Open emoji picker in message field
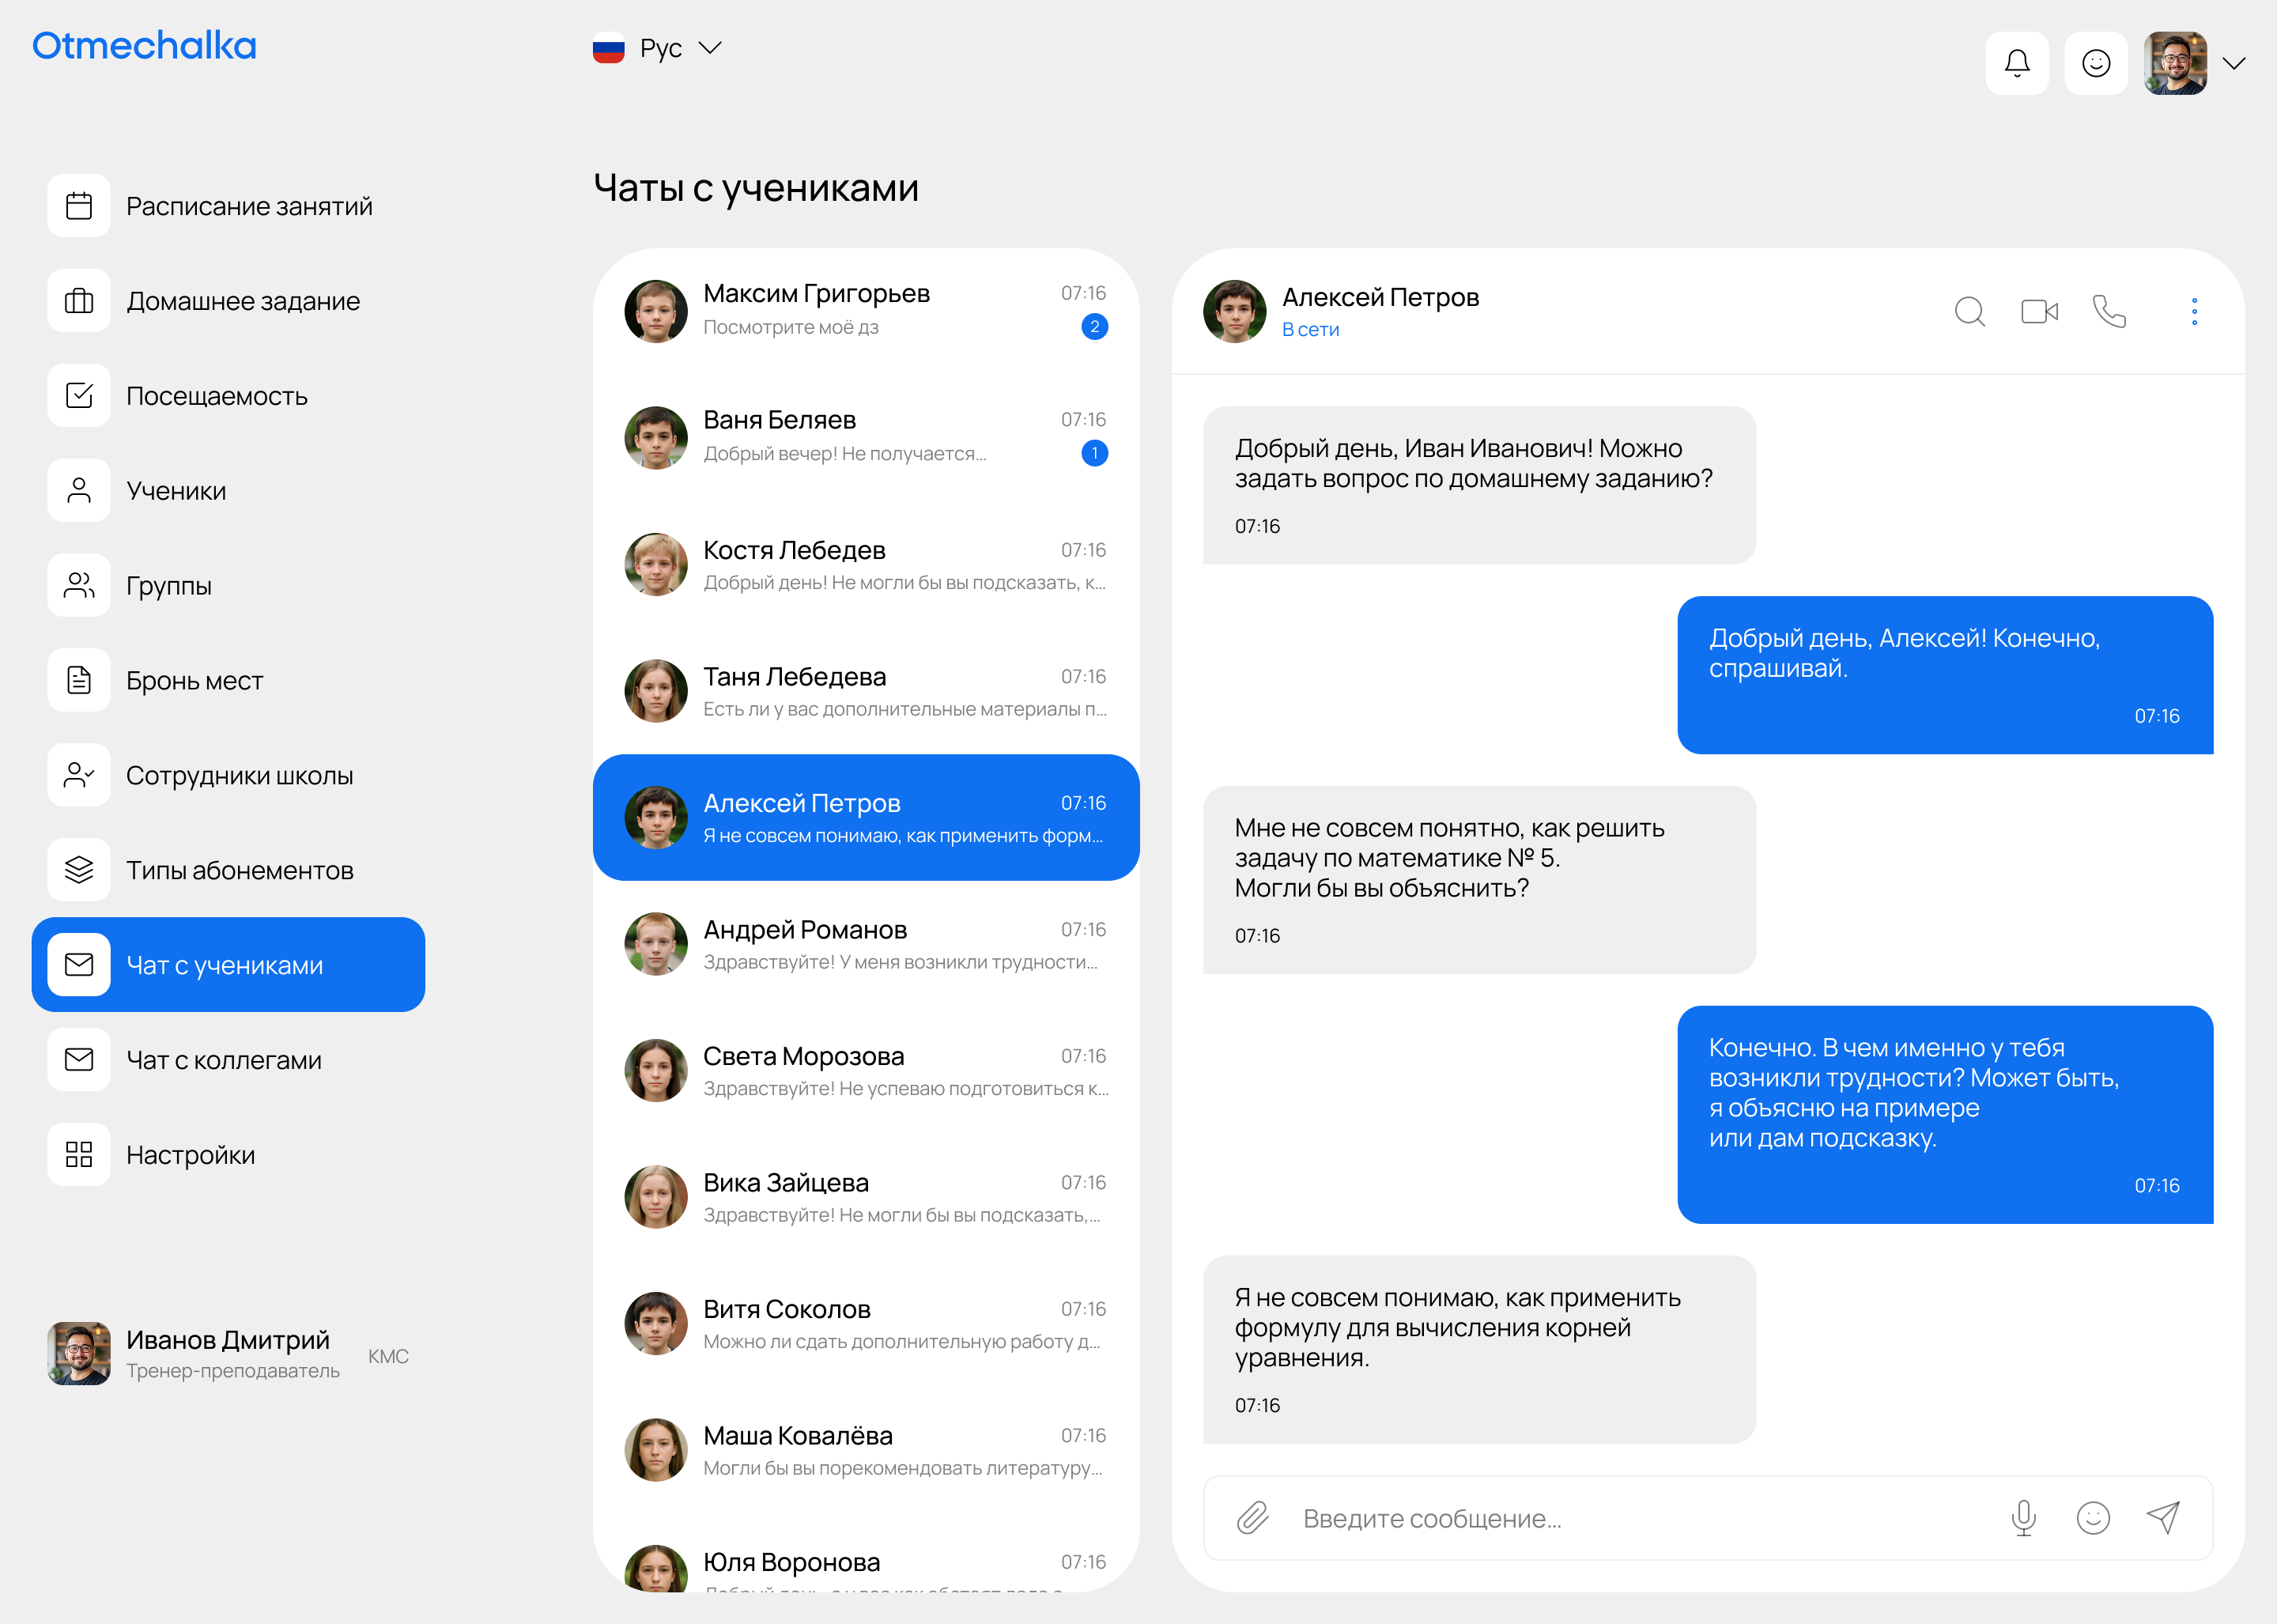2277x1624 pixels. point(2093,1517)
